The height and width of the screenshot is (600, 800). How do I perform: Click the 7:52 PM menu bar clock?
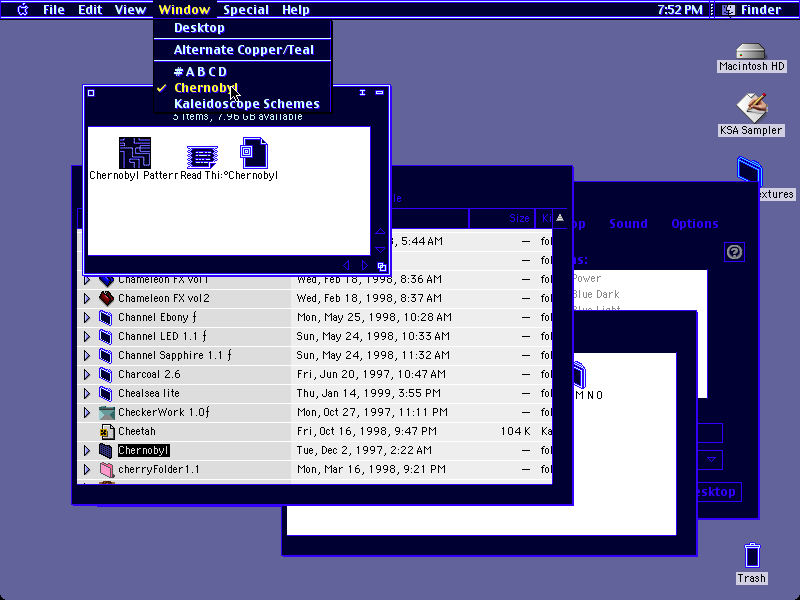[680, 10]
